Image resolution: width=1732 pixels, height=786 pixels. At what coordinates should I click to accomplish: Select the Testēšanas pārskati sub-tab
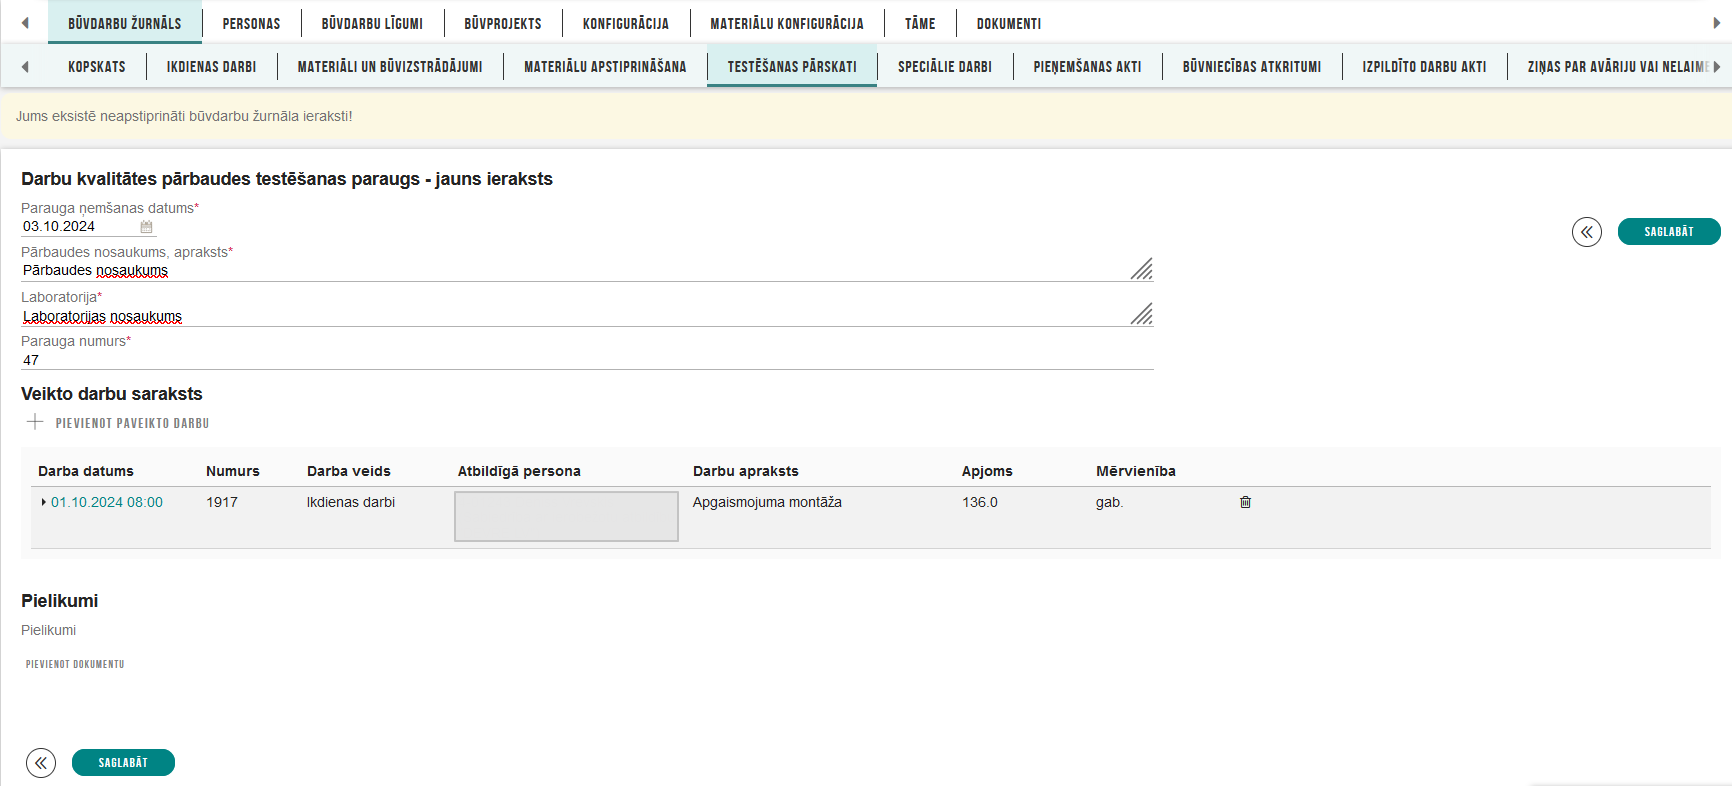point(792,67)
